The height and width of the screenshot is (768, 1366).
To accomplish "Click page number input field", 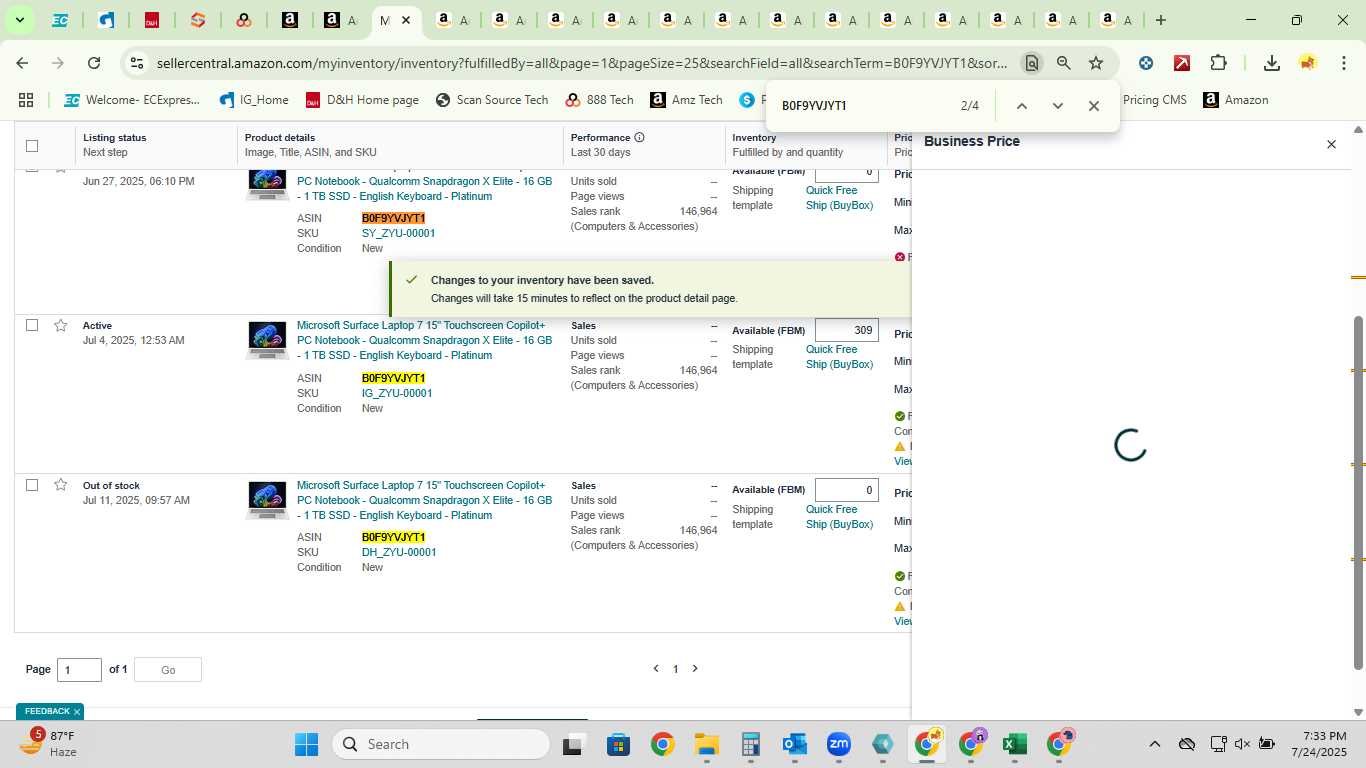I will tap(79, 670).
